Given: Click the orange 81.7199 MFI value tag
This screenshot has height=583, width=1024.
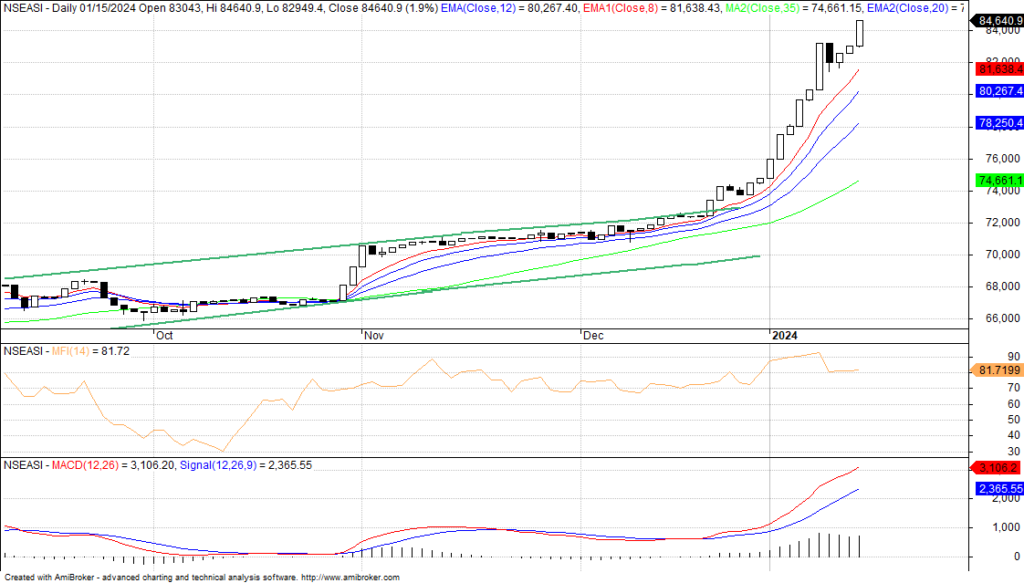Looking at the screenshot, I should tap(998, 371).
